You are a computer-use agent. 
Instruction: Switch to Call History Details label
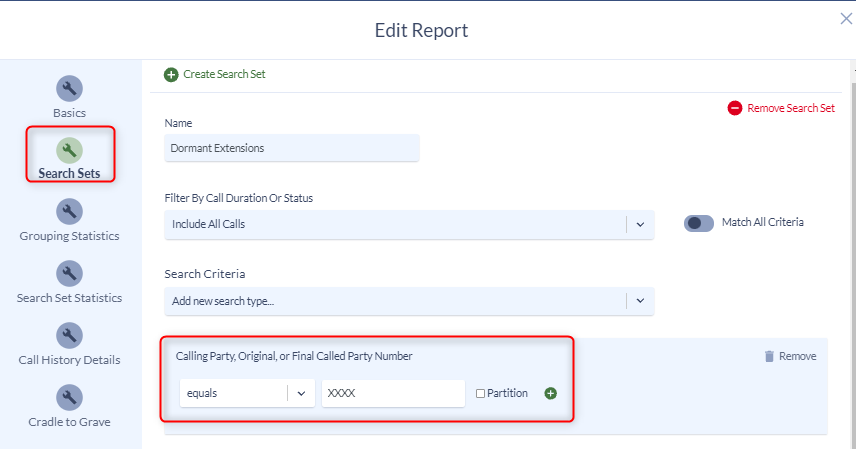click(x=69, y=360)
